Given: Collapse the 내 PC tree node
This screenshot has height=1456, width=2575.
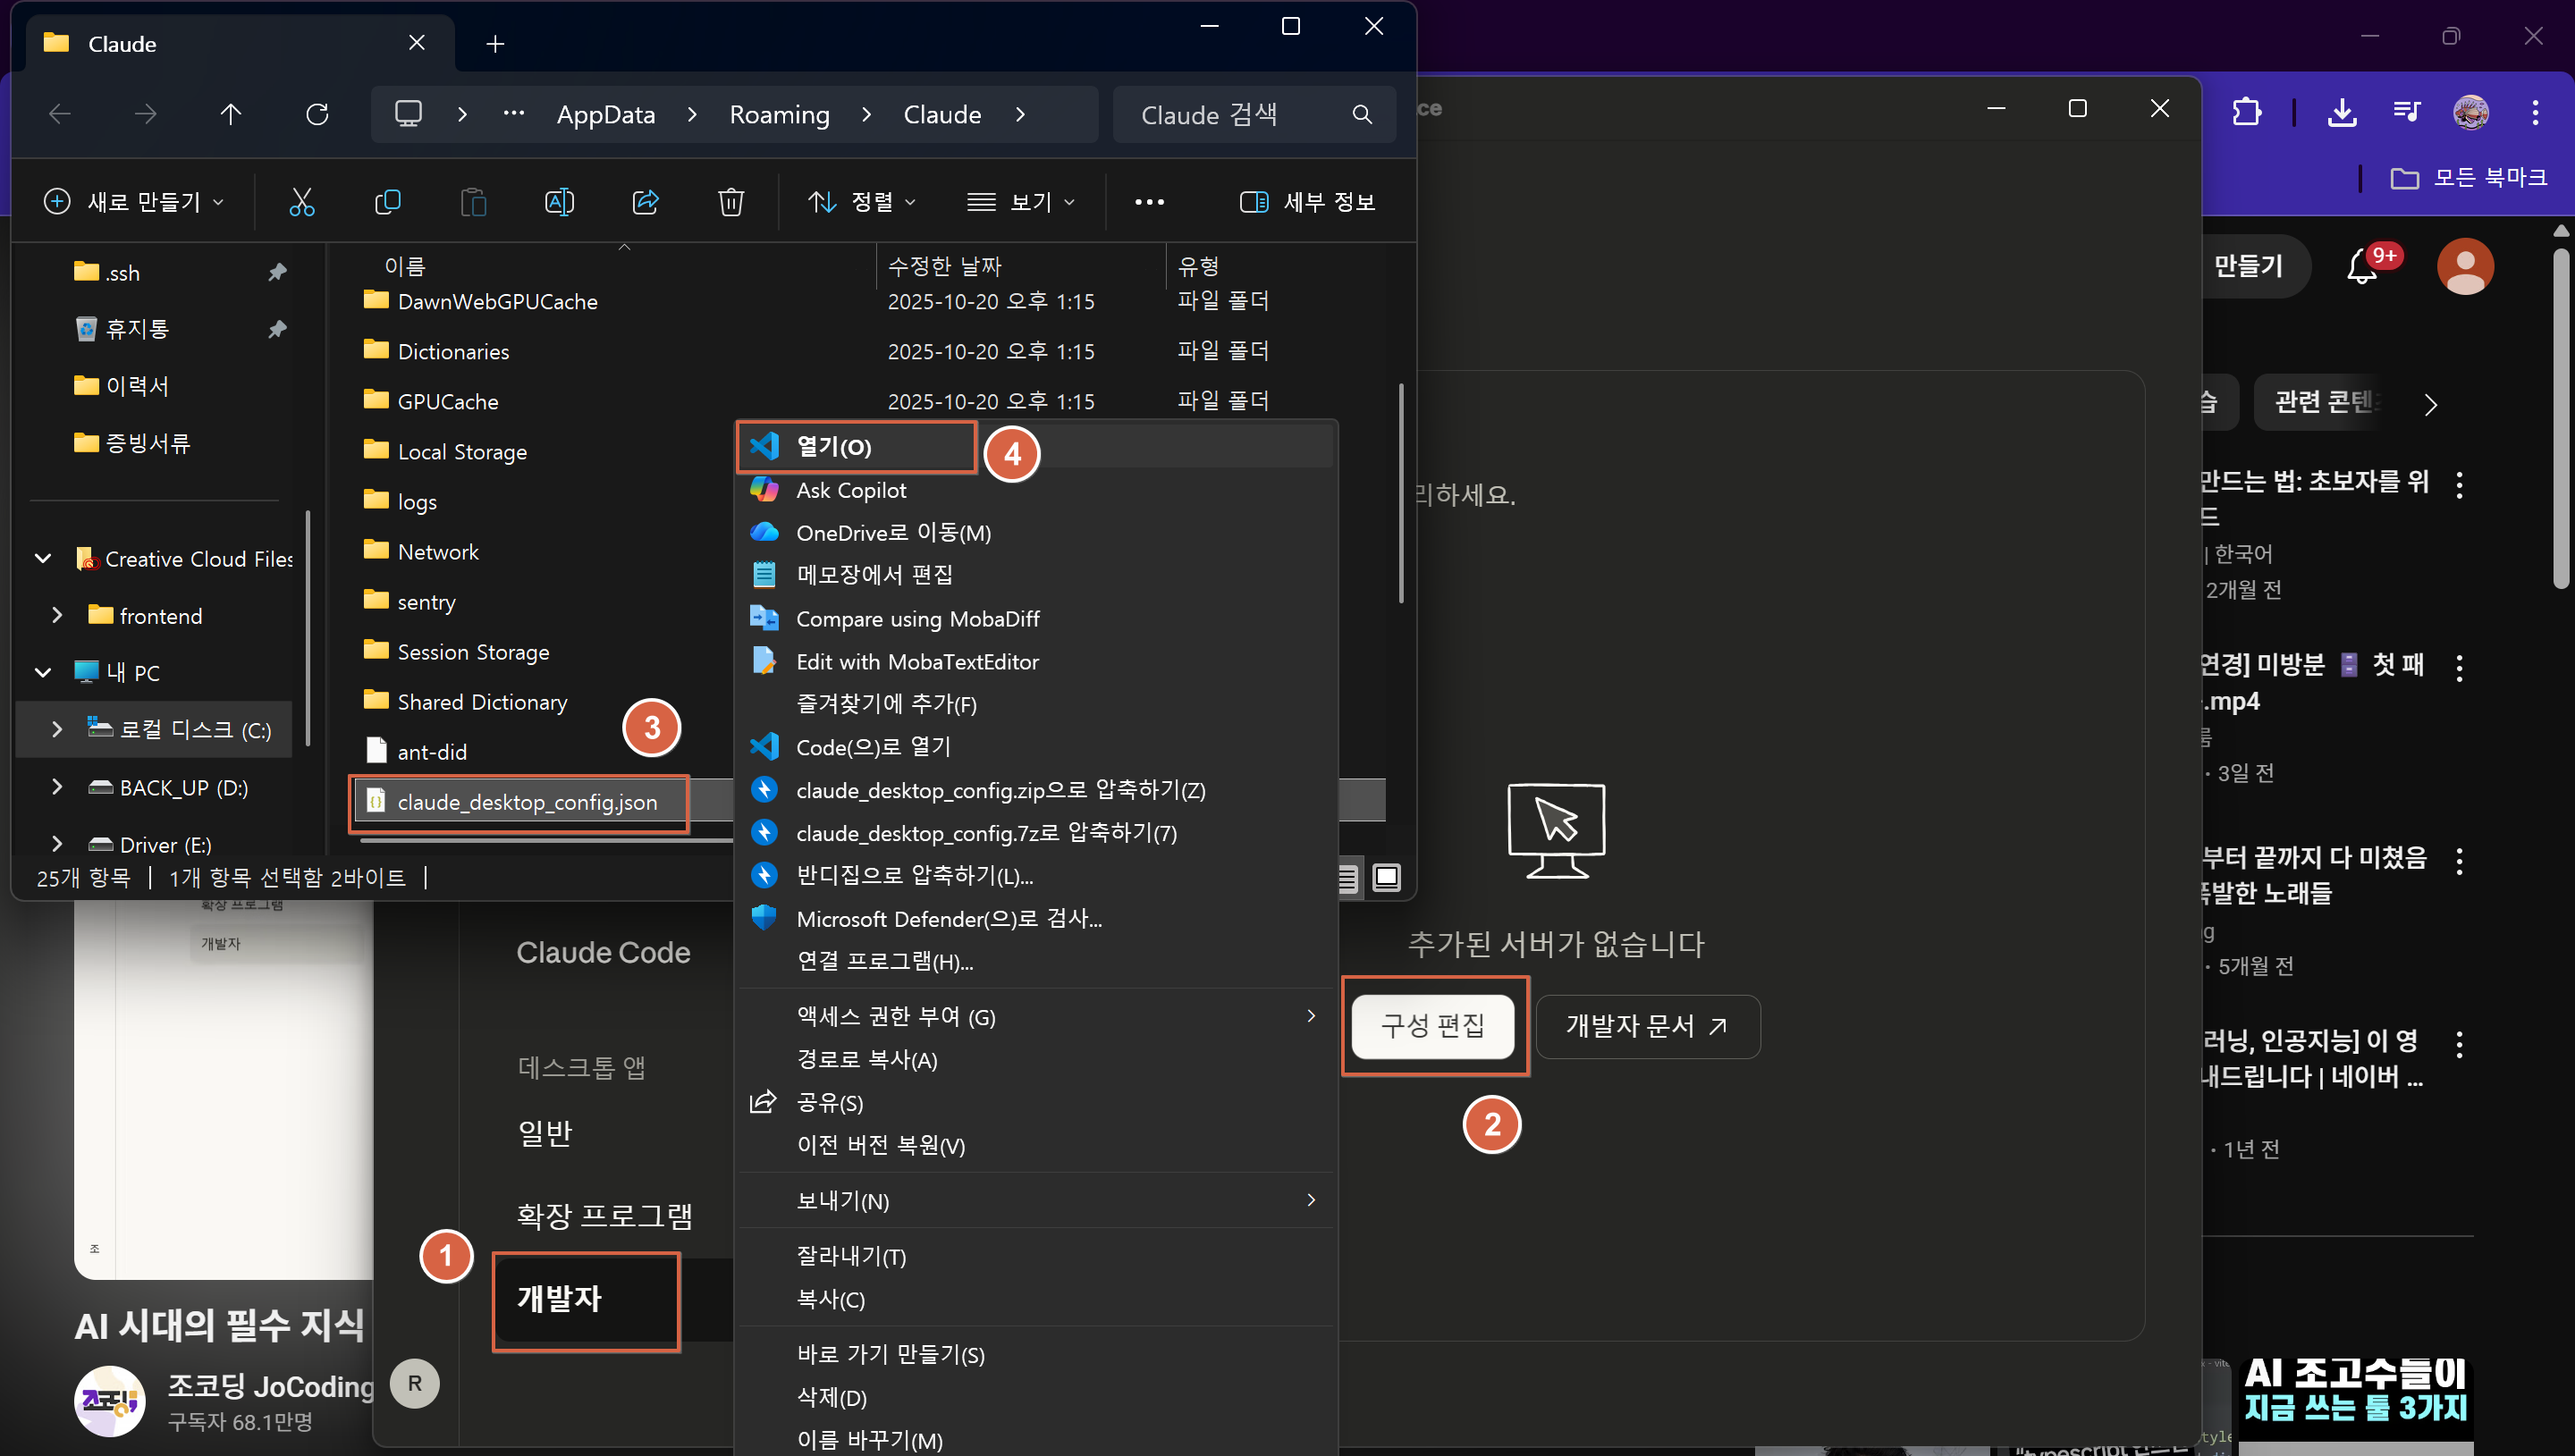Looking at the screenshot, I should coord(43,672).
